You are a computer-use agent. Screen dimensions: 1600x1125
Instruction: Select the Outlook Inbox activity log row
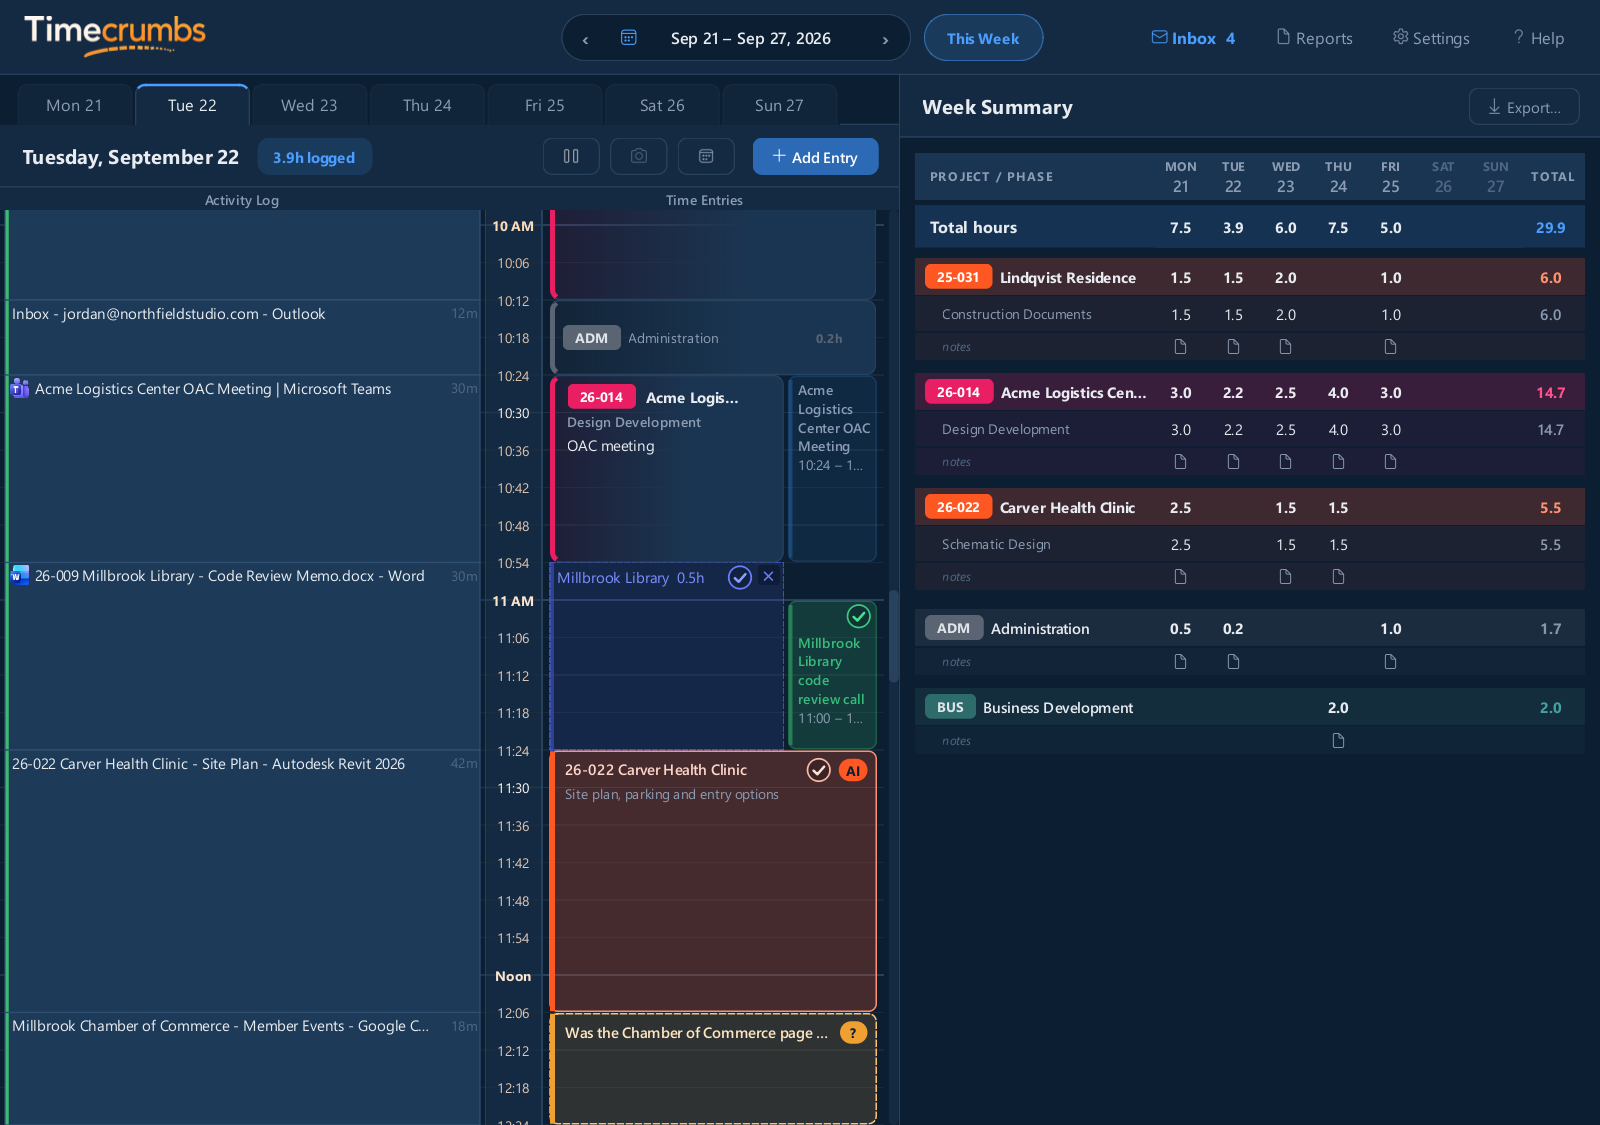(x=244, y=337)
